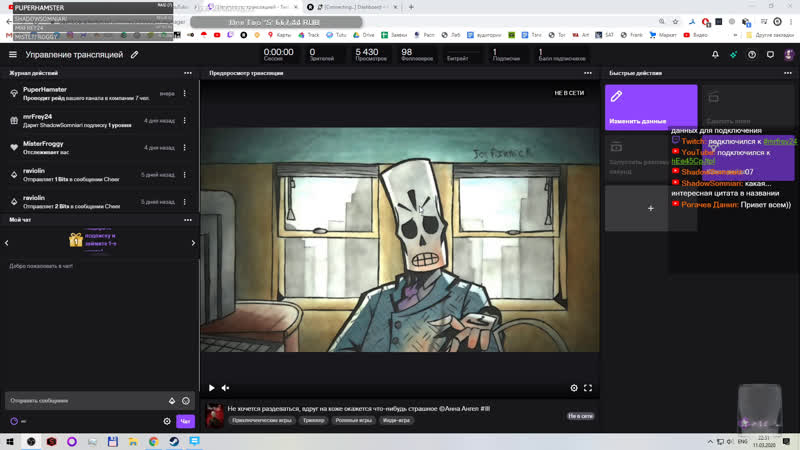
Task: Open File Explorer from the taskbar
Action: 133,441
